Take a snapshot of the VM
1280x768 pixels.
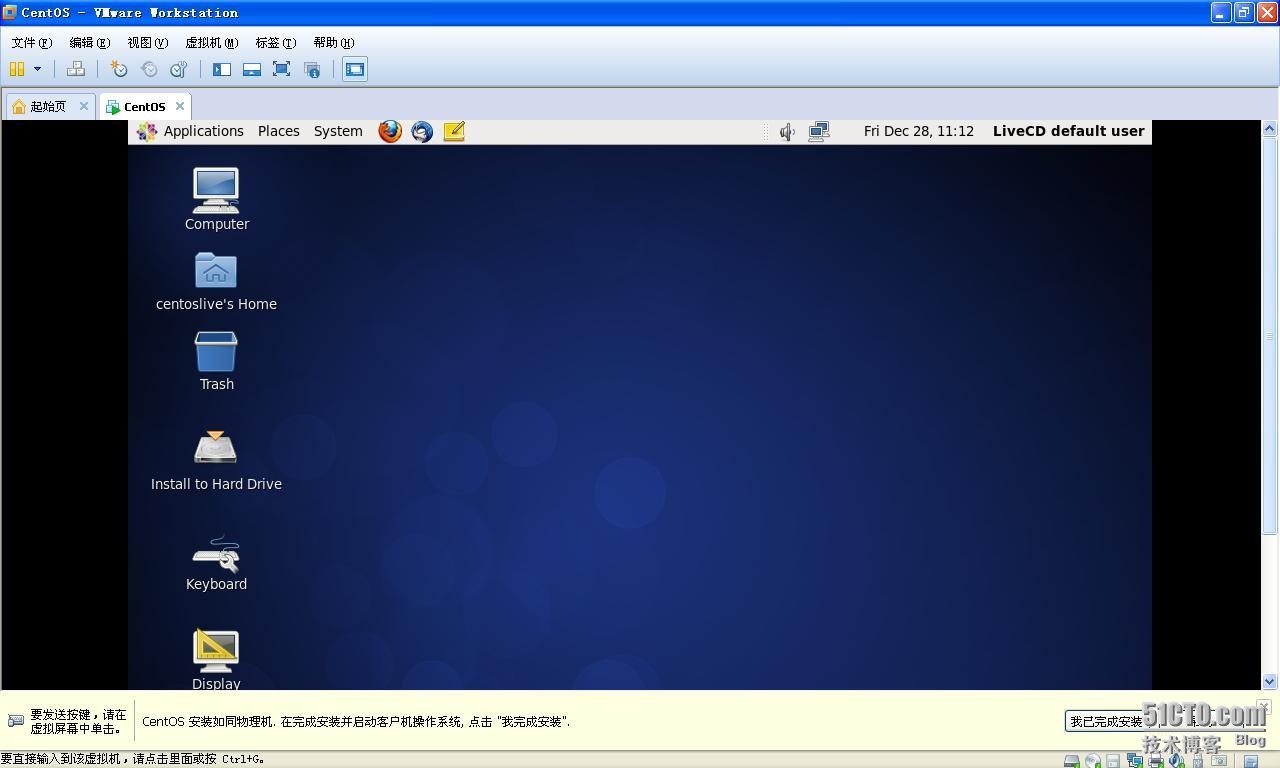click(119, 69)
